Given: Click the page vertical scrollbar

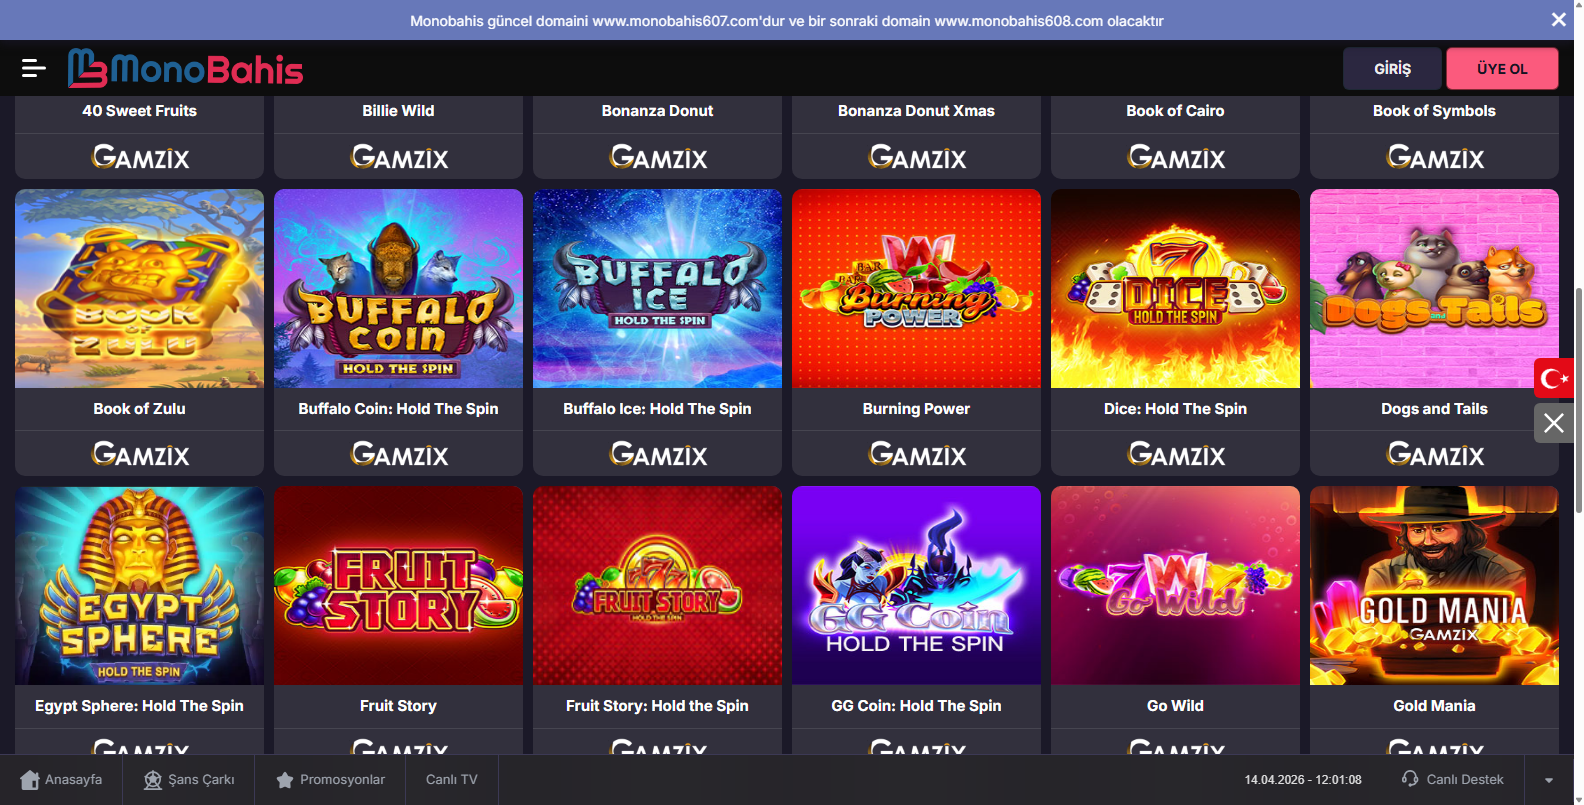Looking at the screenshot, I should [1579, 400].
